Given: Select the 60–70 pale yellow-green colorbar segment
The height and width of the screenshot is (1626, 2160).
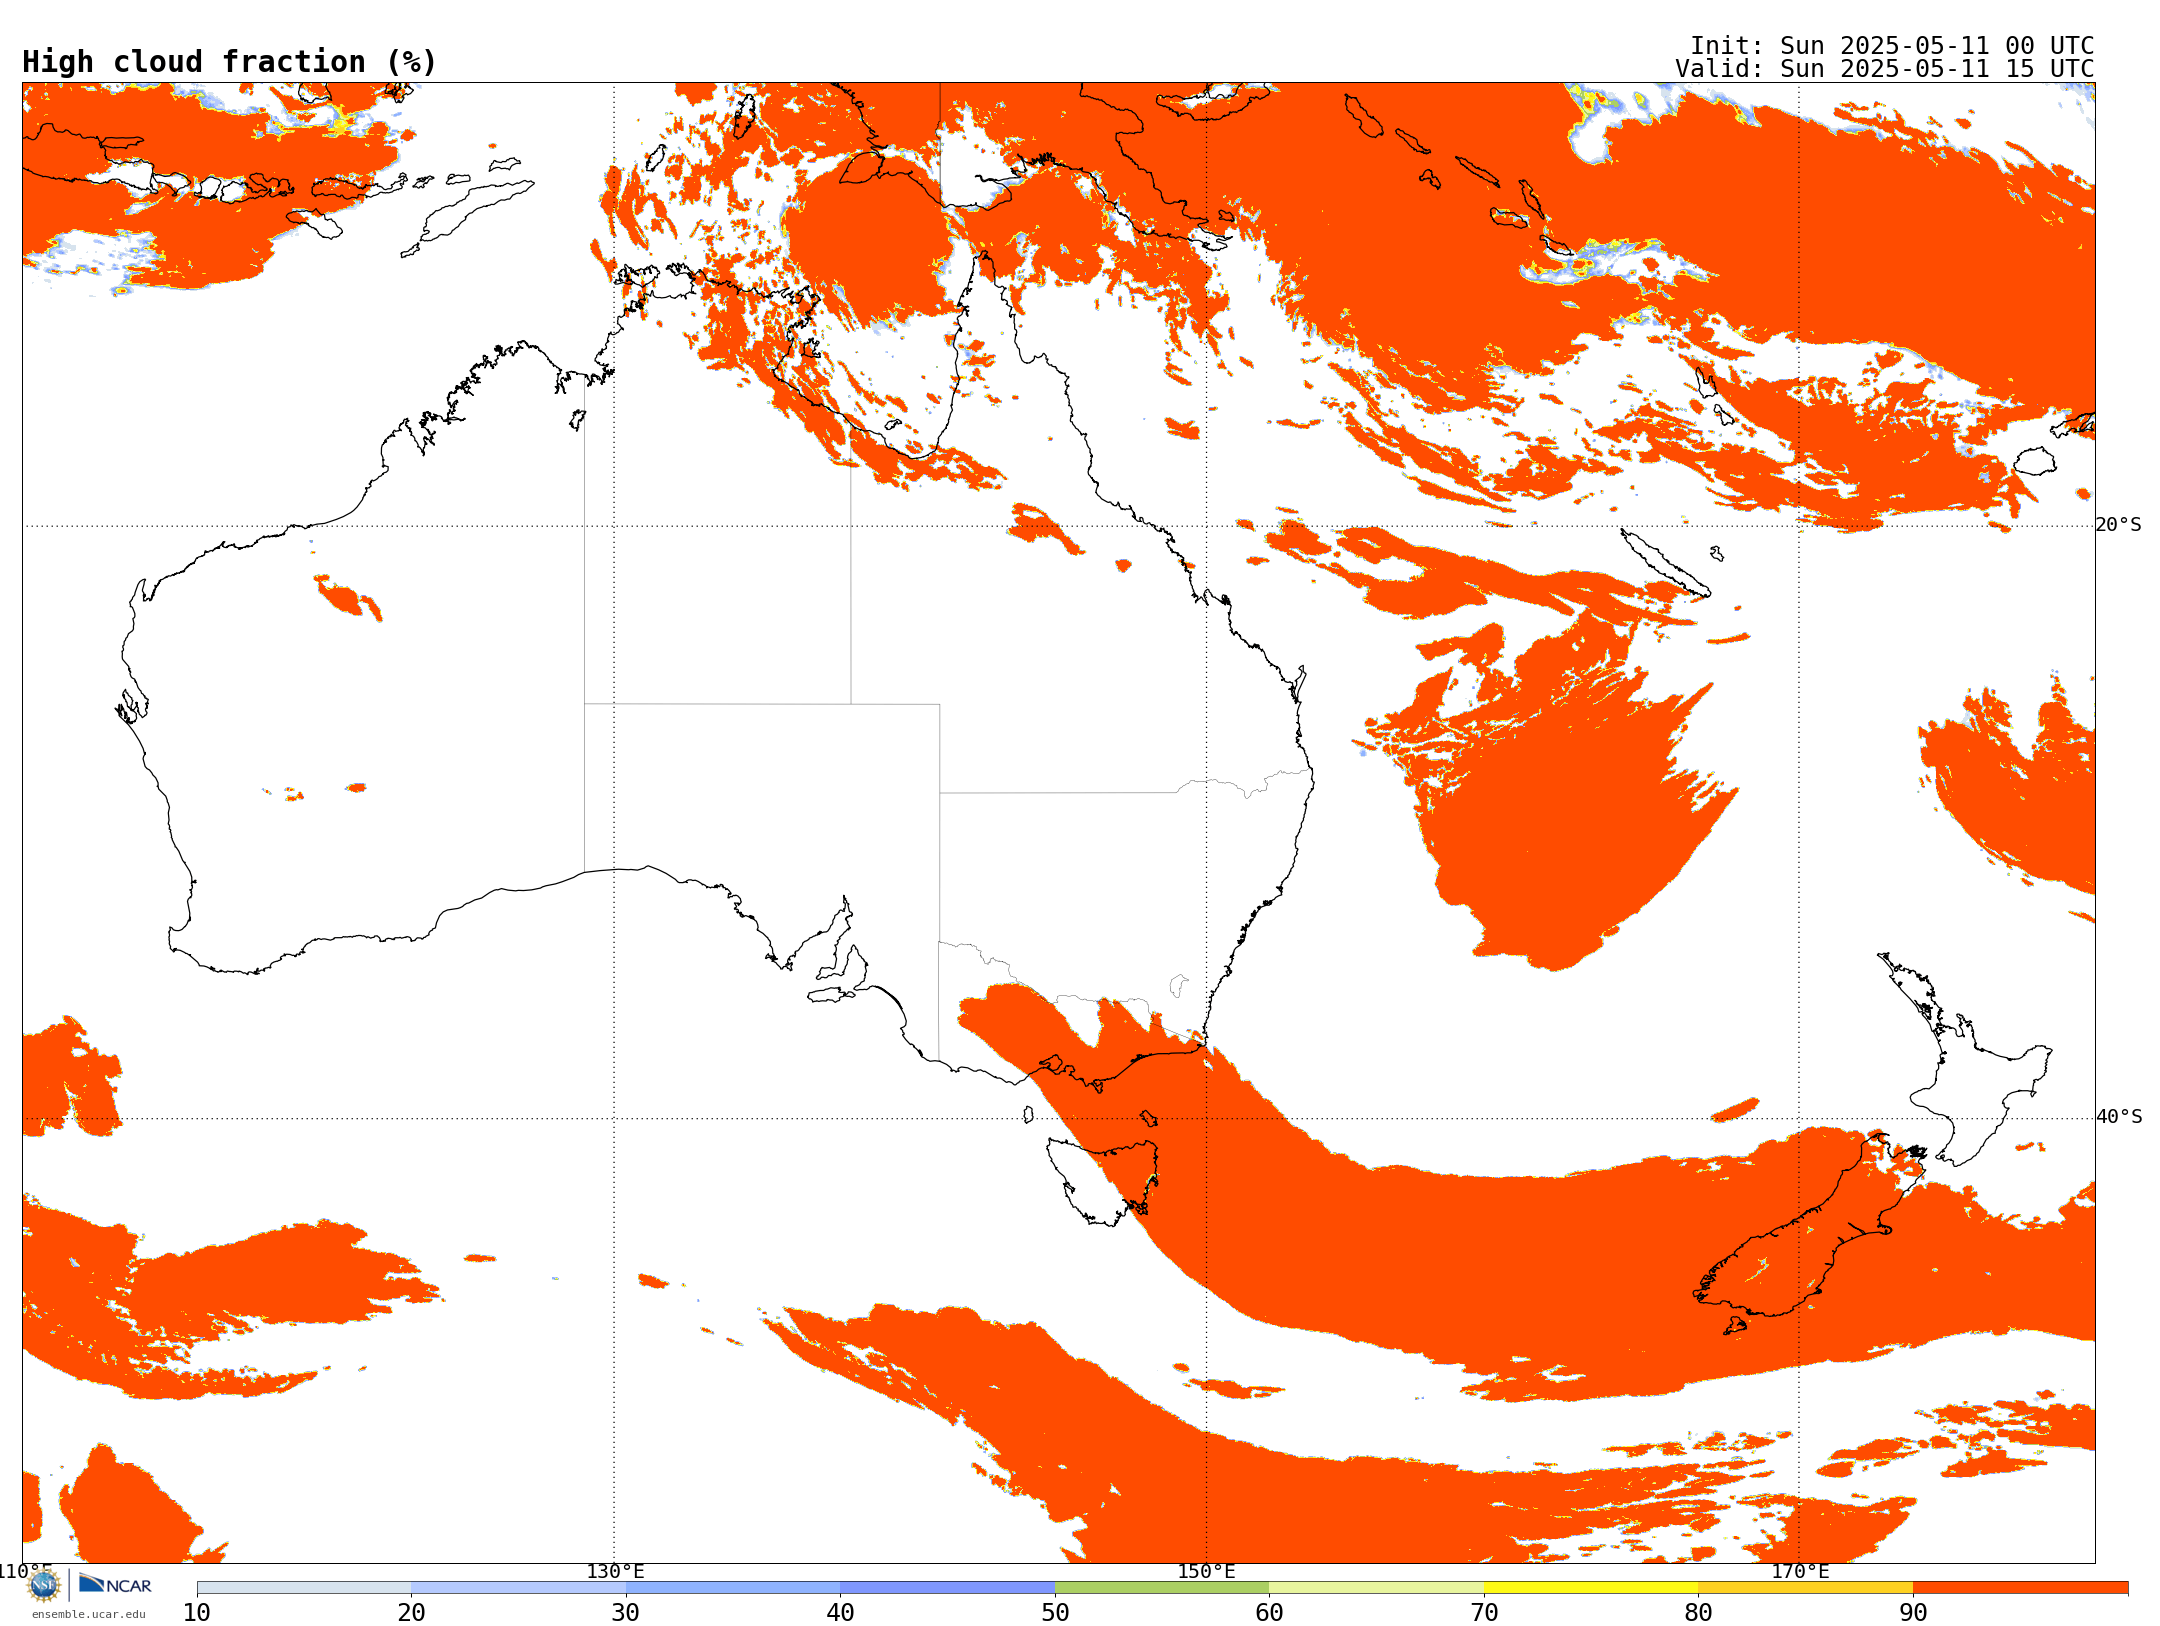Looking at the screenshot, I should [x=1376, y=1588].
